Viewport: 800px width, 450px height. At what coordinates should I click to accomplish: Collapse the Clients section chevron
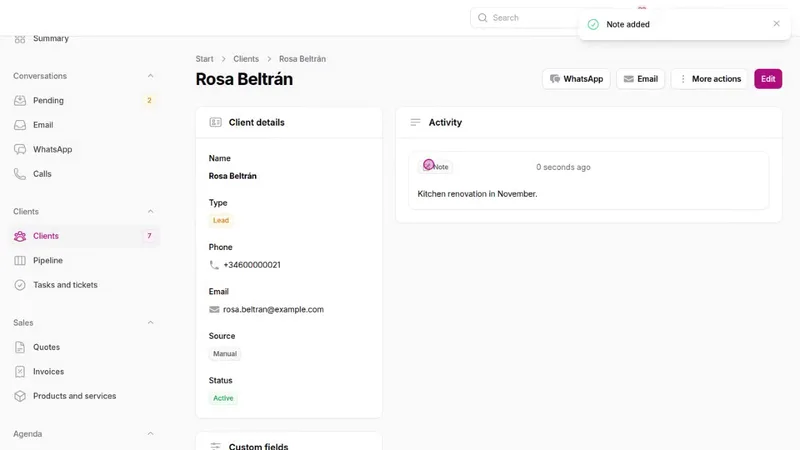(150, 212)
